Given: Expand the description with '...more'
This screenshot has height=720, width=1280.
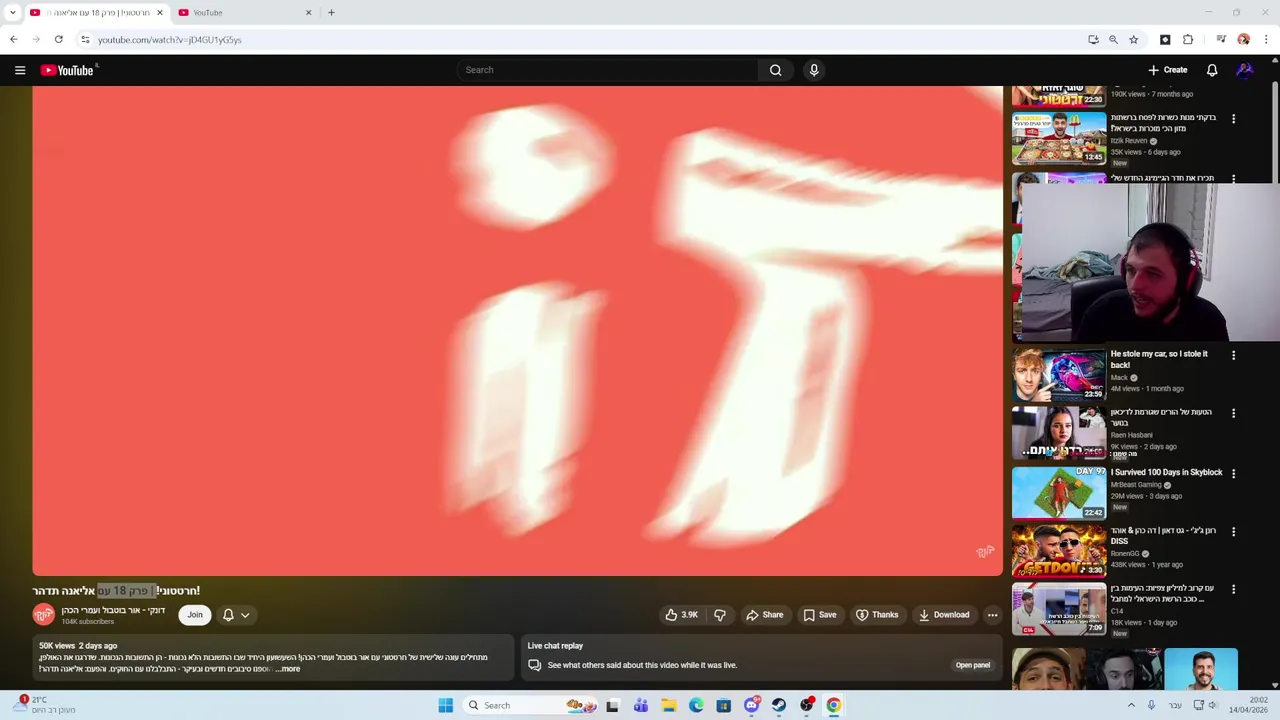Looking at the screenshot, I should tap(287, 669).
